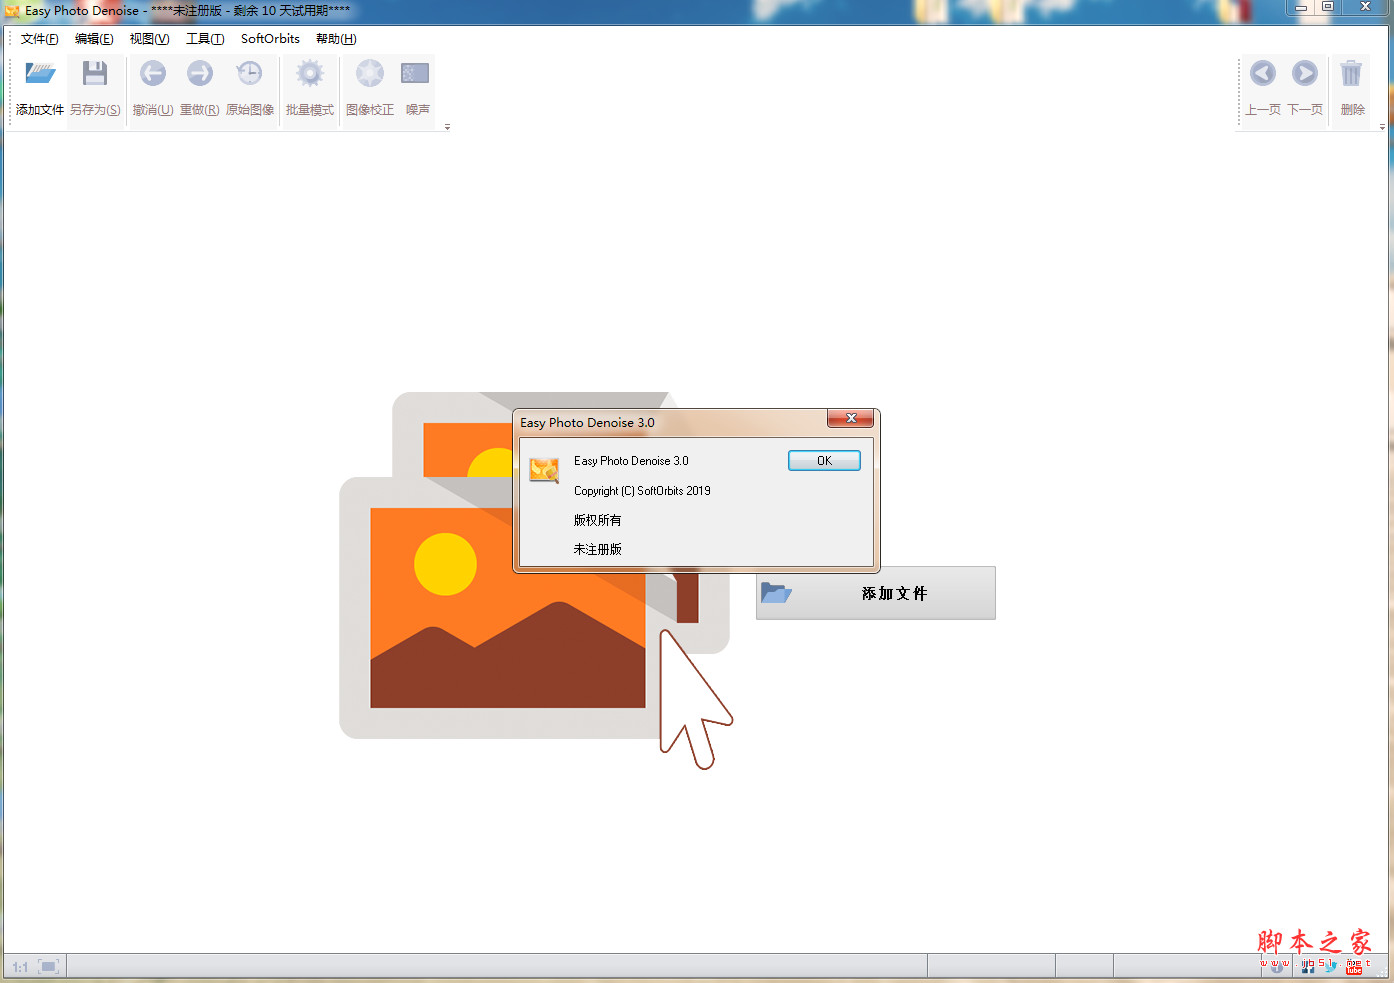Open the 编辑(E) menu
Image resolution: width=1394 pixels, height=983 pixels.
coord(94,39)
